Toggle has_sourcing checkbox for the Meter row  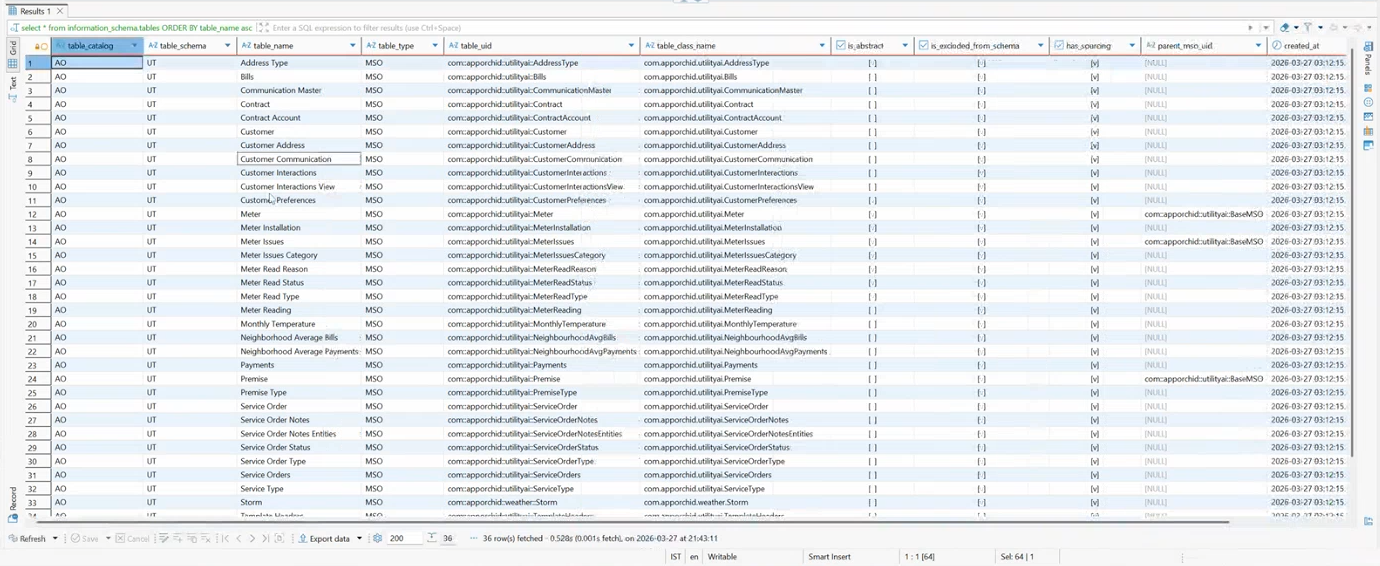pyautogui.click(x=1095, y=214)
